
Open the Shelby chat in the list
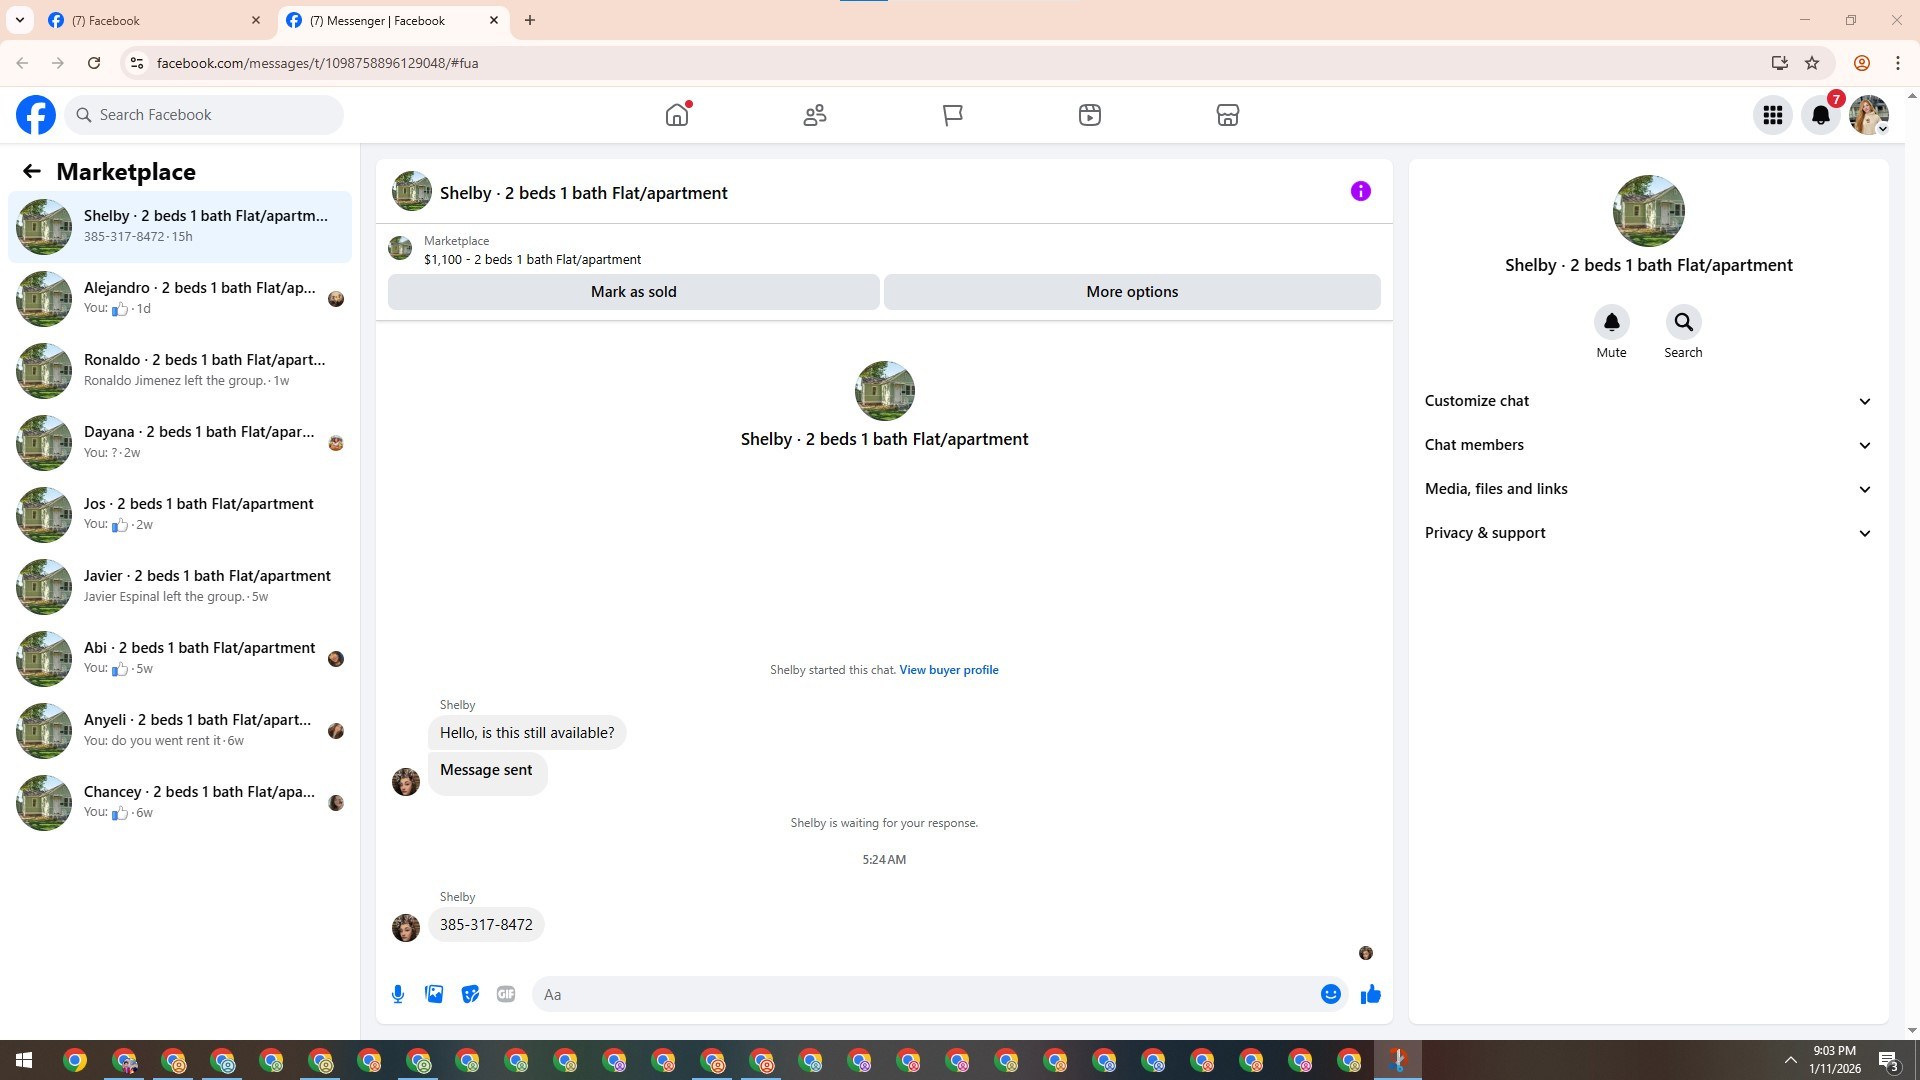point(180,227)
